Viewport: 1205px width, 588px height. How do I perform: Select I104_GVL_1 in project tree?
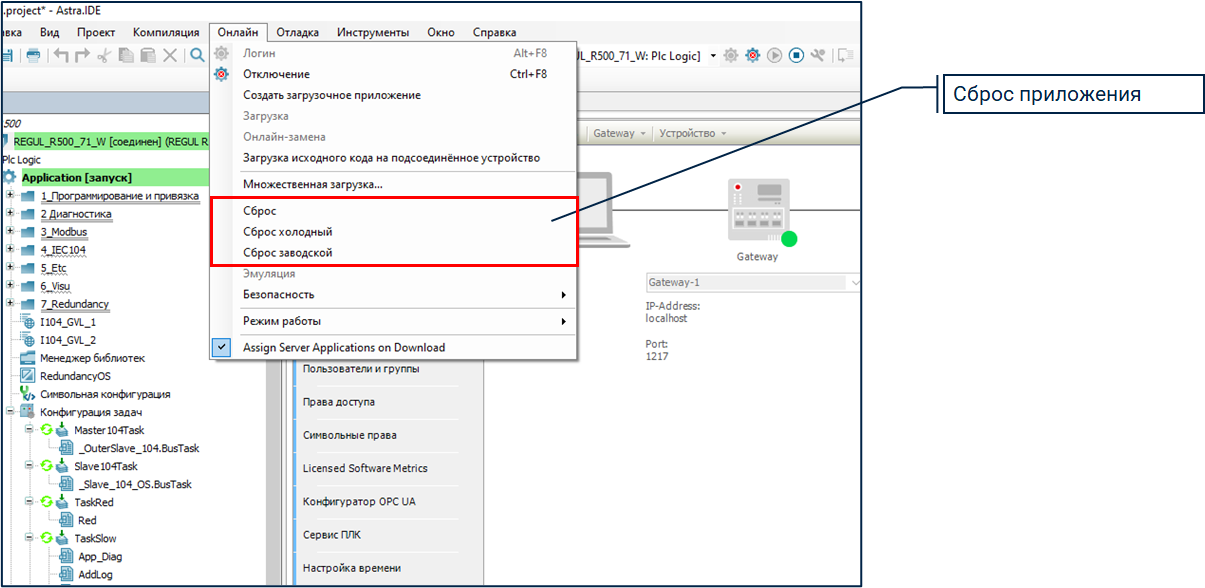(x=67, y=322)
